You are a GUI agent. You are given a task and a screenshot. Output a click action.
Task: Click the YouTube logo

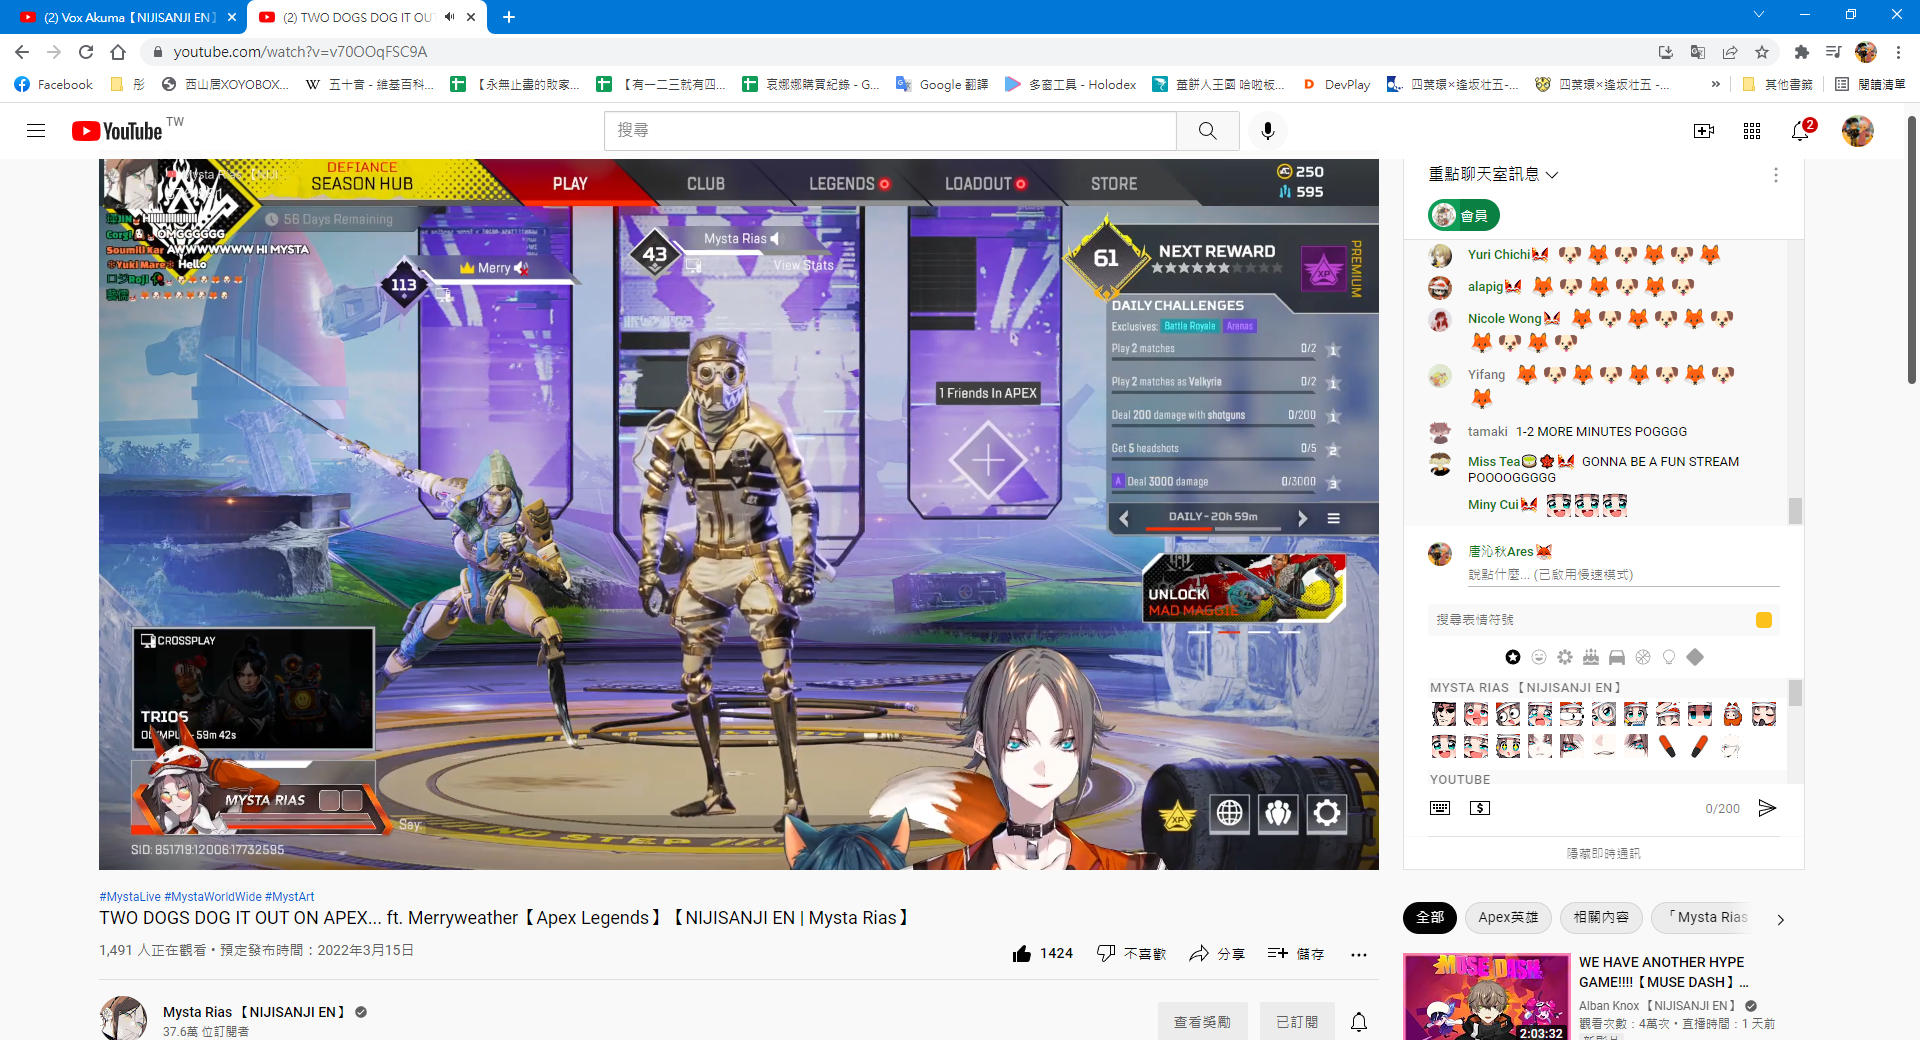[x=118, y=131]
